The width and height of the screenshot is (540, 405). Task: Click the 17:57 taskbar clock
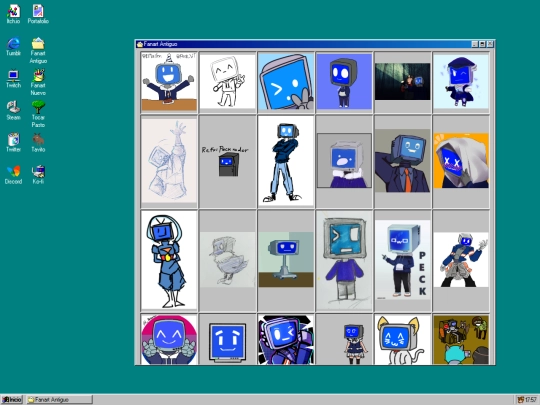pyautogui.click(x=531, y=400)
